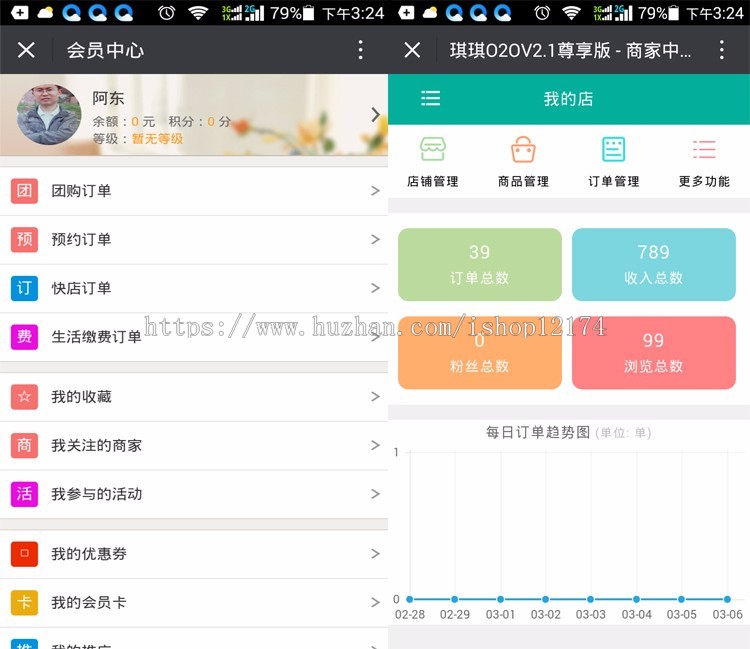Tap the 订单管理 document icon

coord(614,149)
